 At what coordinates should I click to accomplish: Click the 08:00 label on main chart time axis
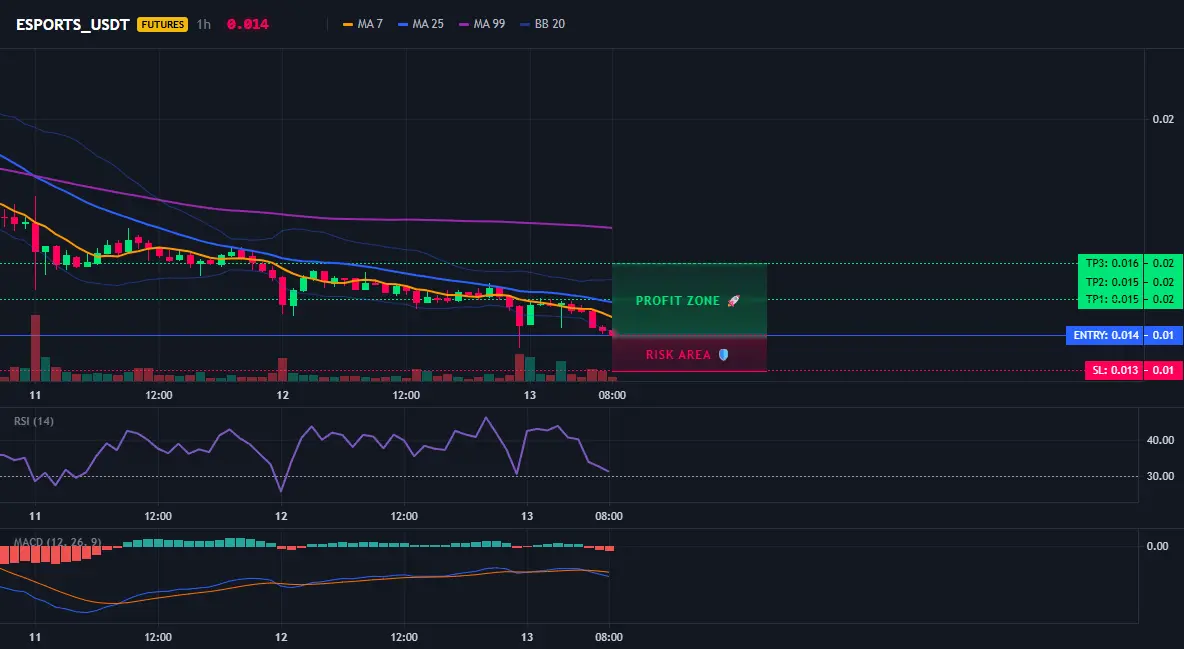(x=612, y=395)
